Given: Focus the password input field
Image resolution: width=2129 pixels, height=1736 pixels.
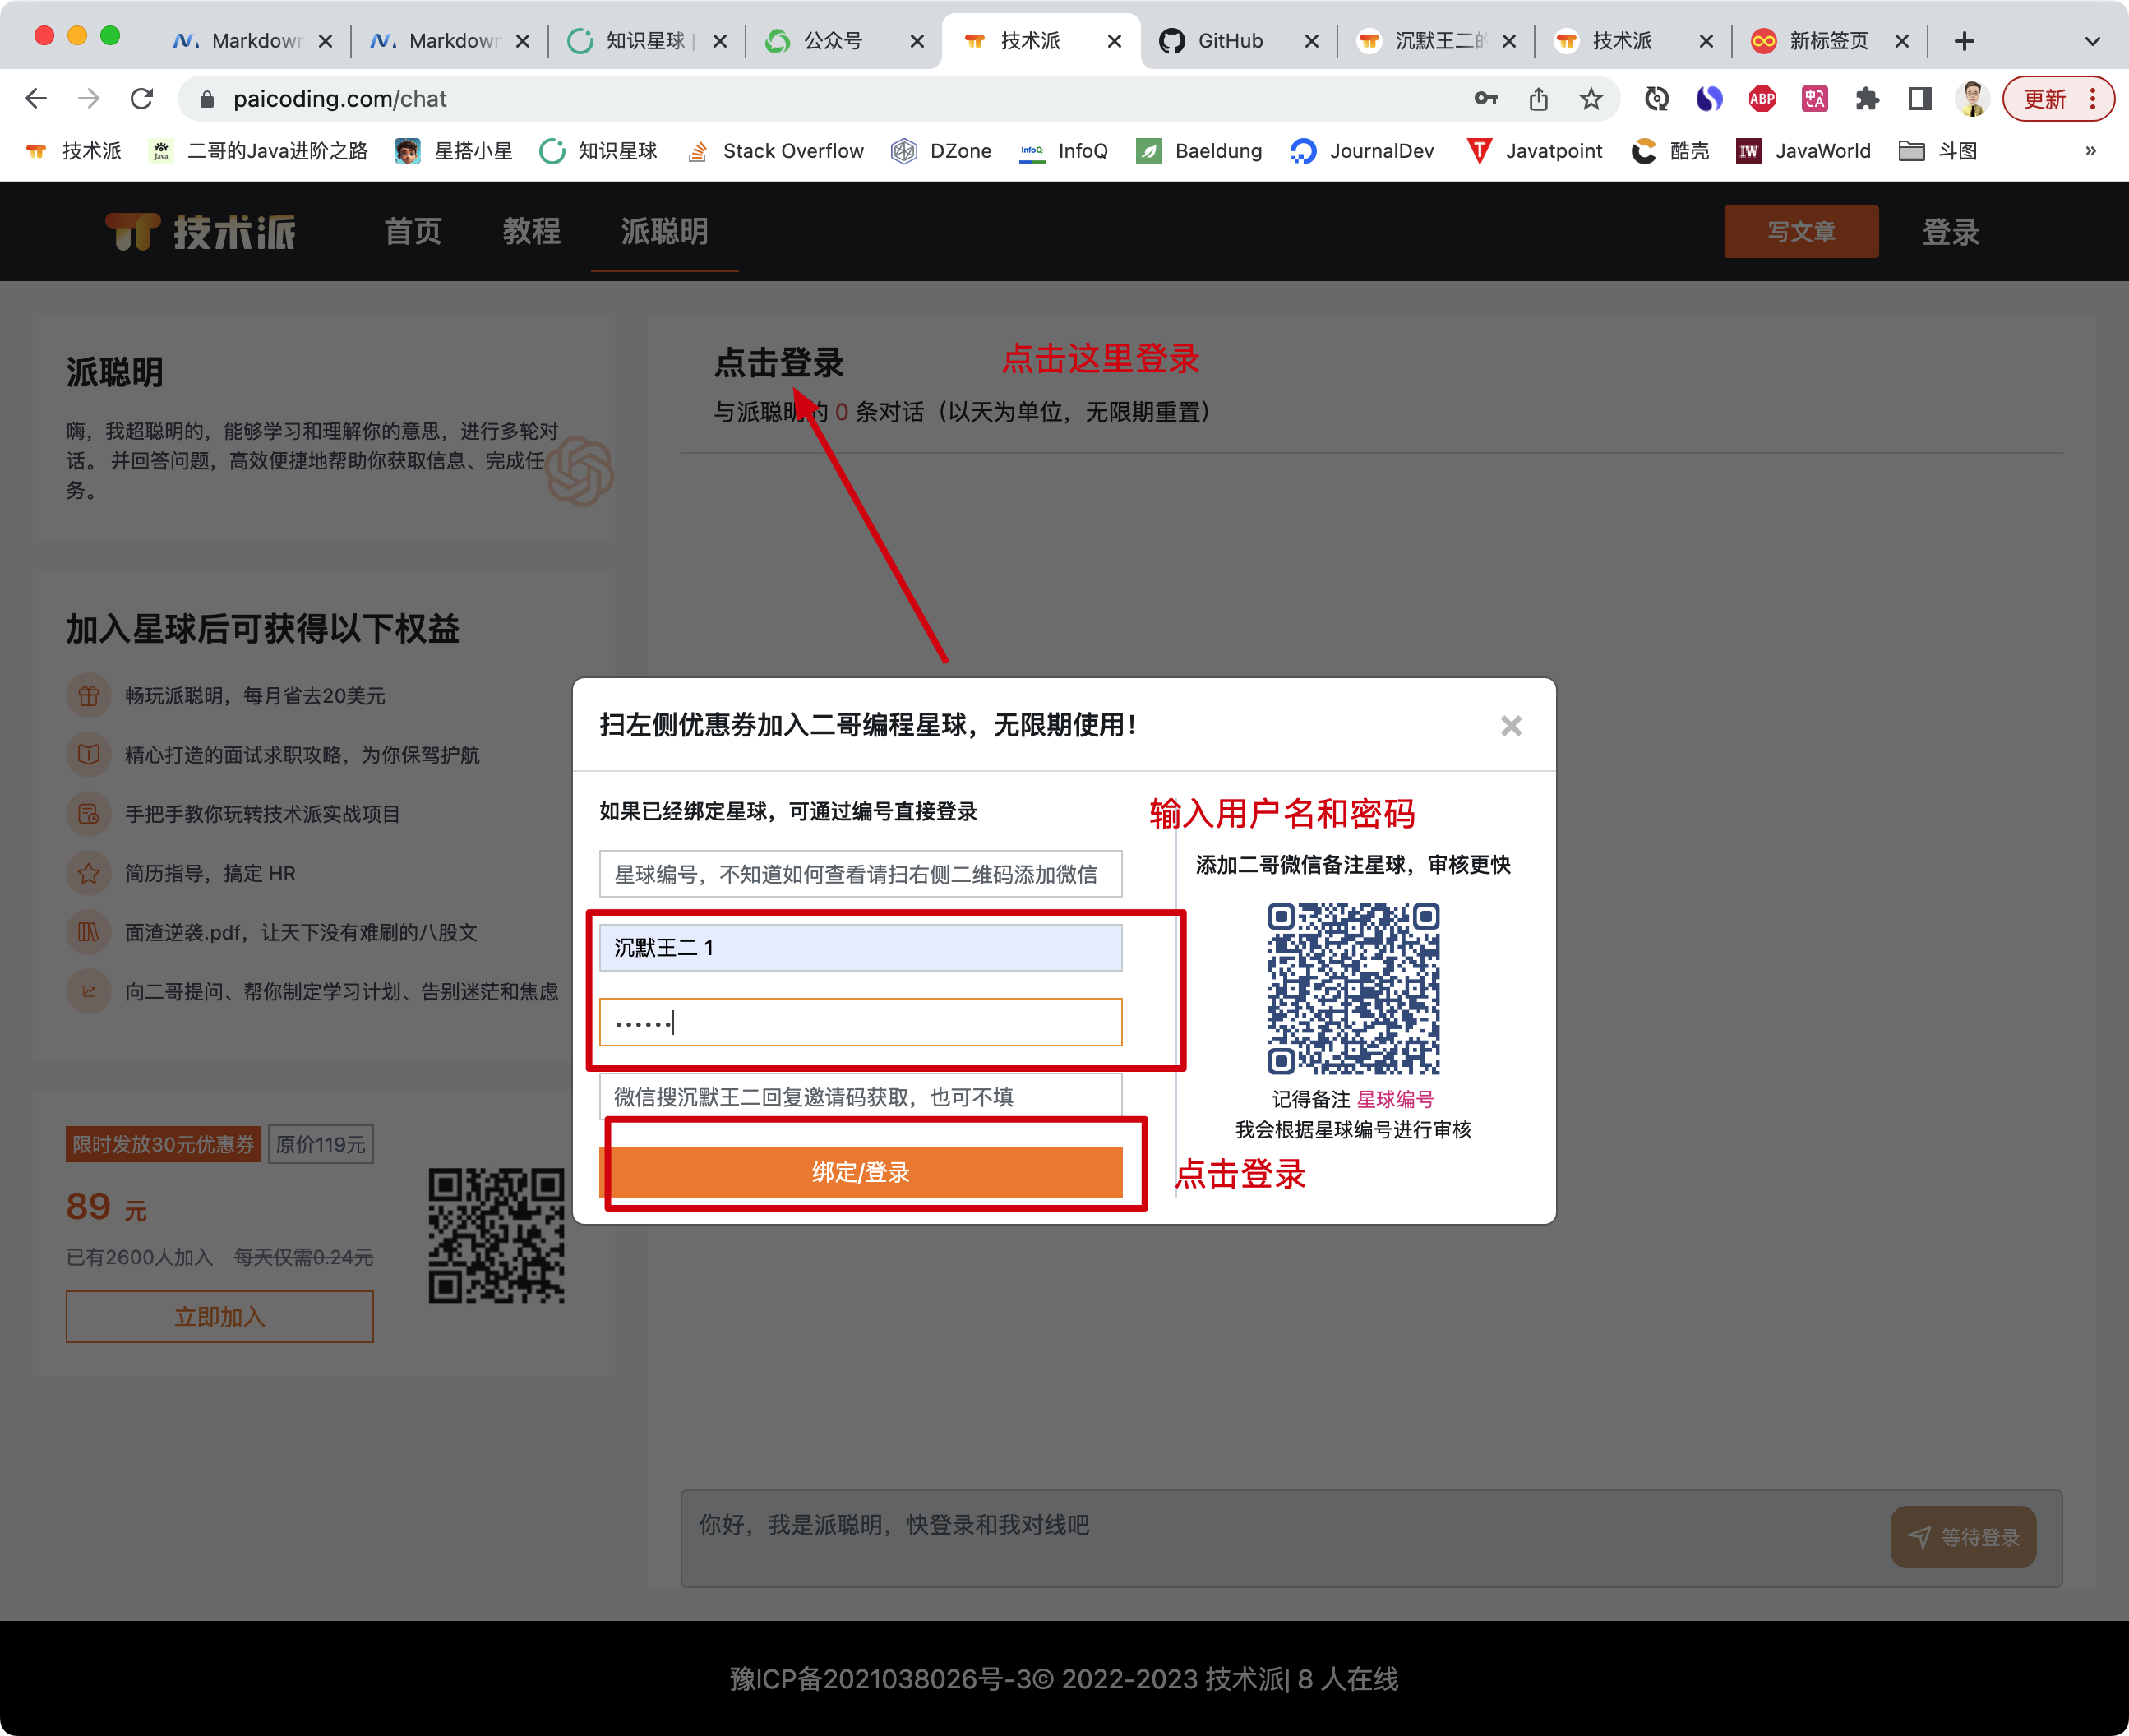Looking at the screenshot, I should pyautogui.click(x=860, y=1022).
